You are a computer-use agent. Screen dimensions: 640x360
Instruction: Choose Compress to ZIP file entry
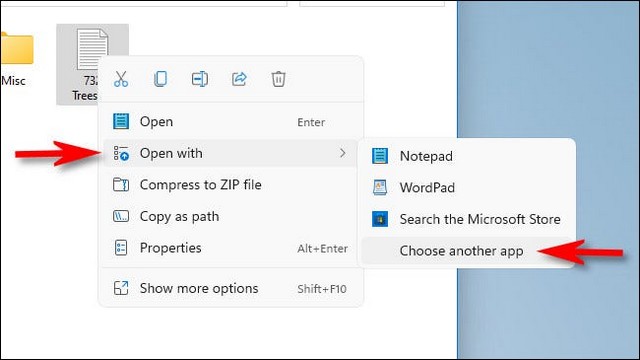point(229,184)
